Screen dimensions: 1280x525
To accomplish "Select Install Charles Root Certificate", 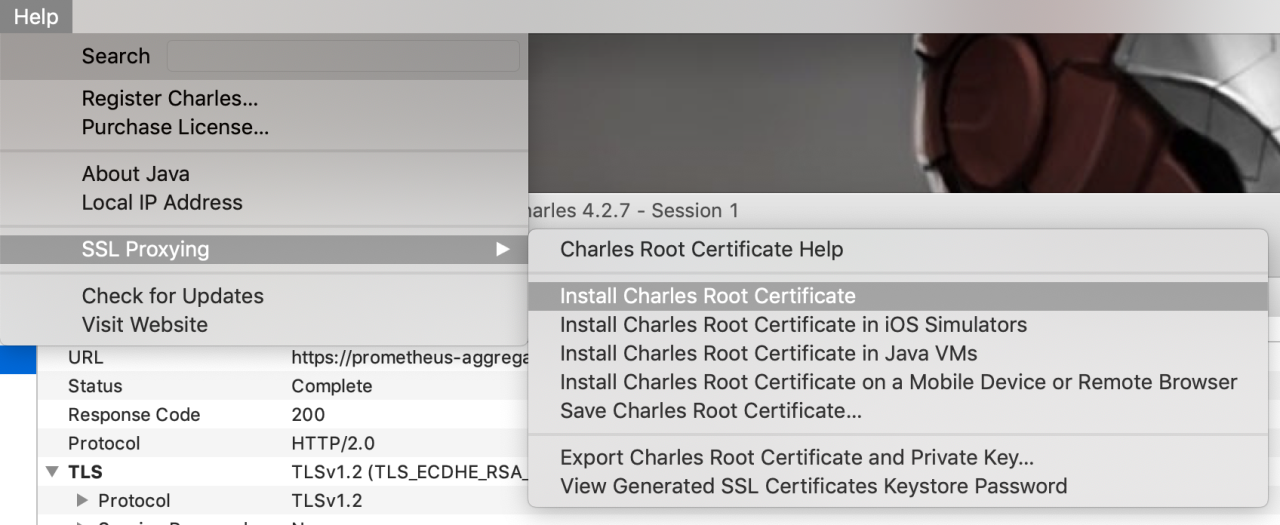I will pyautogui.click(x=898, y=296).
